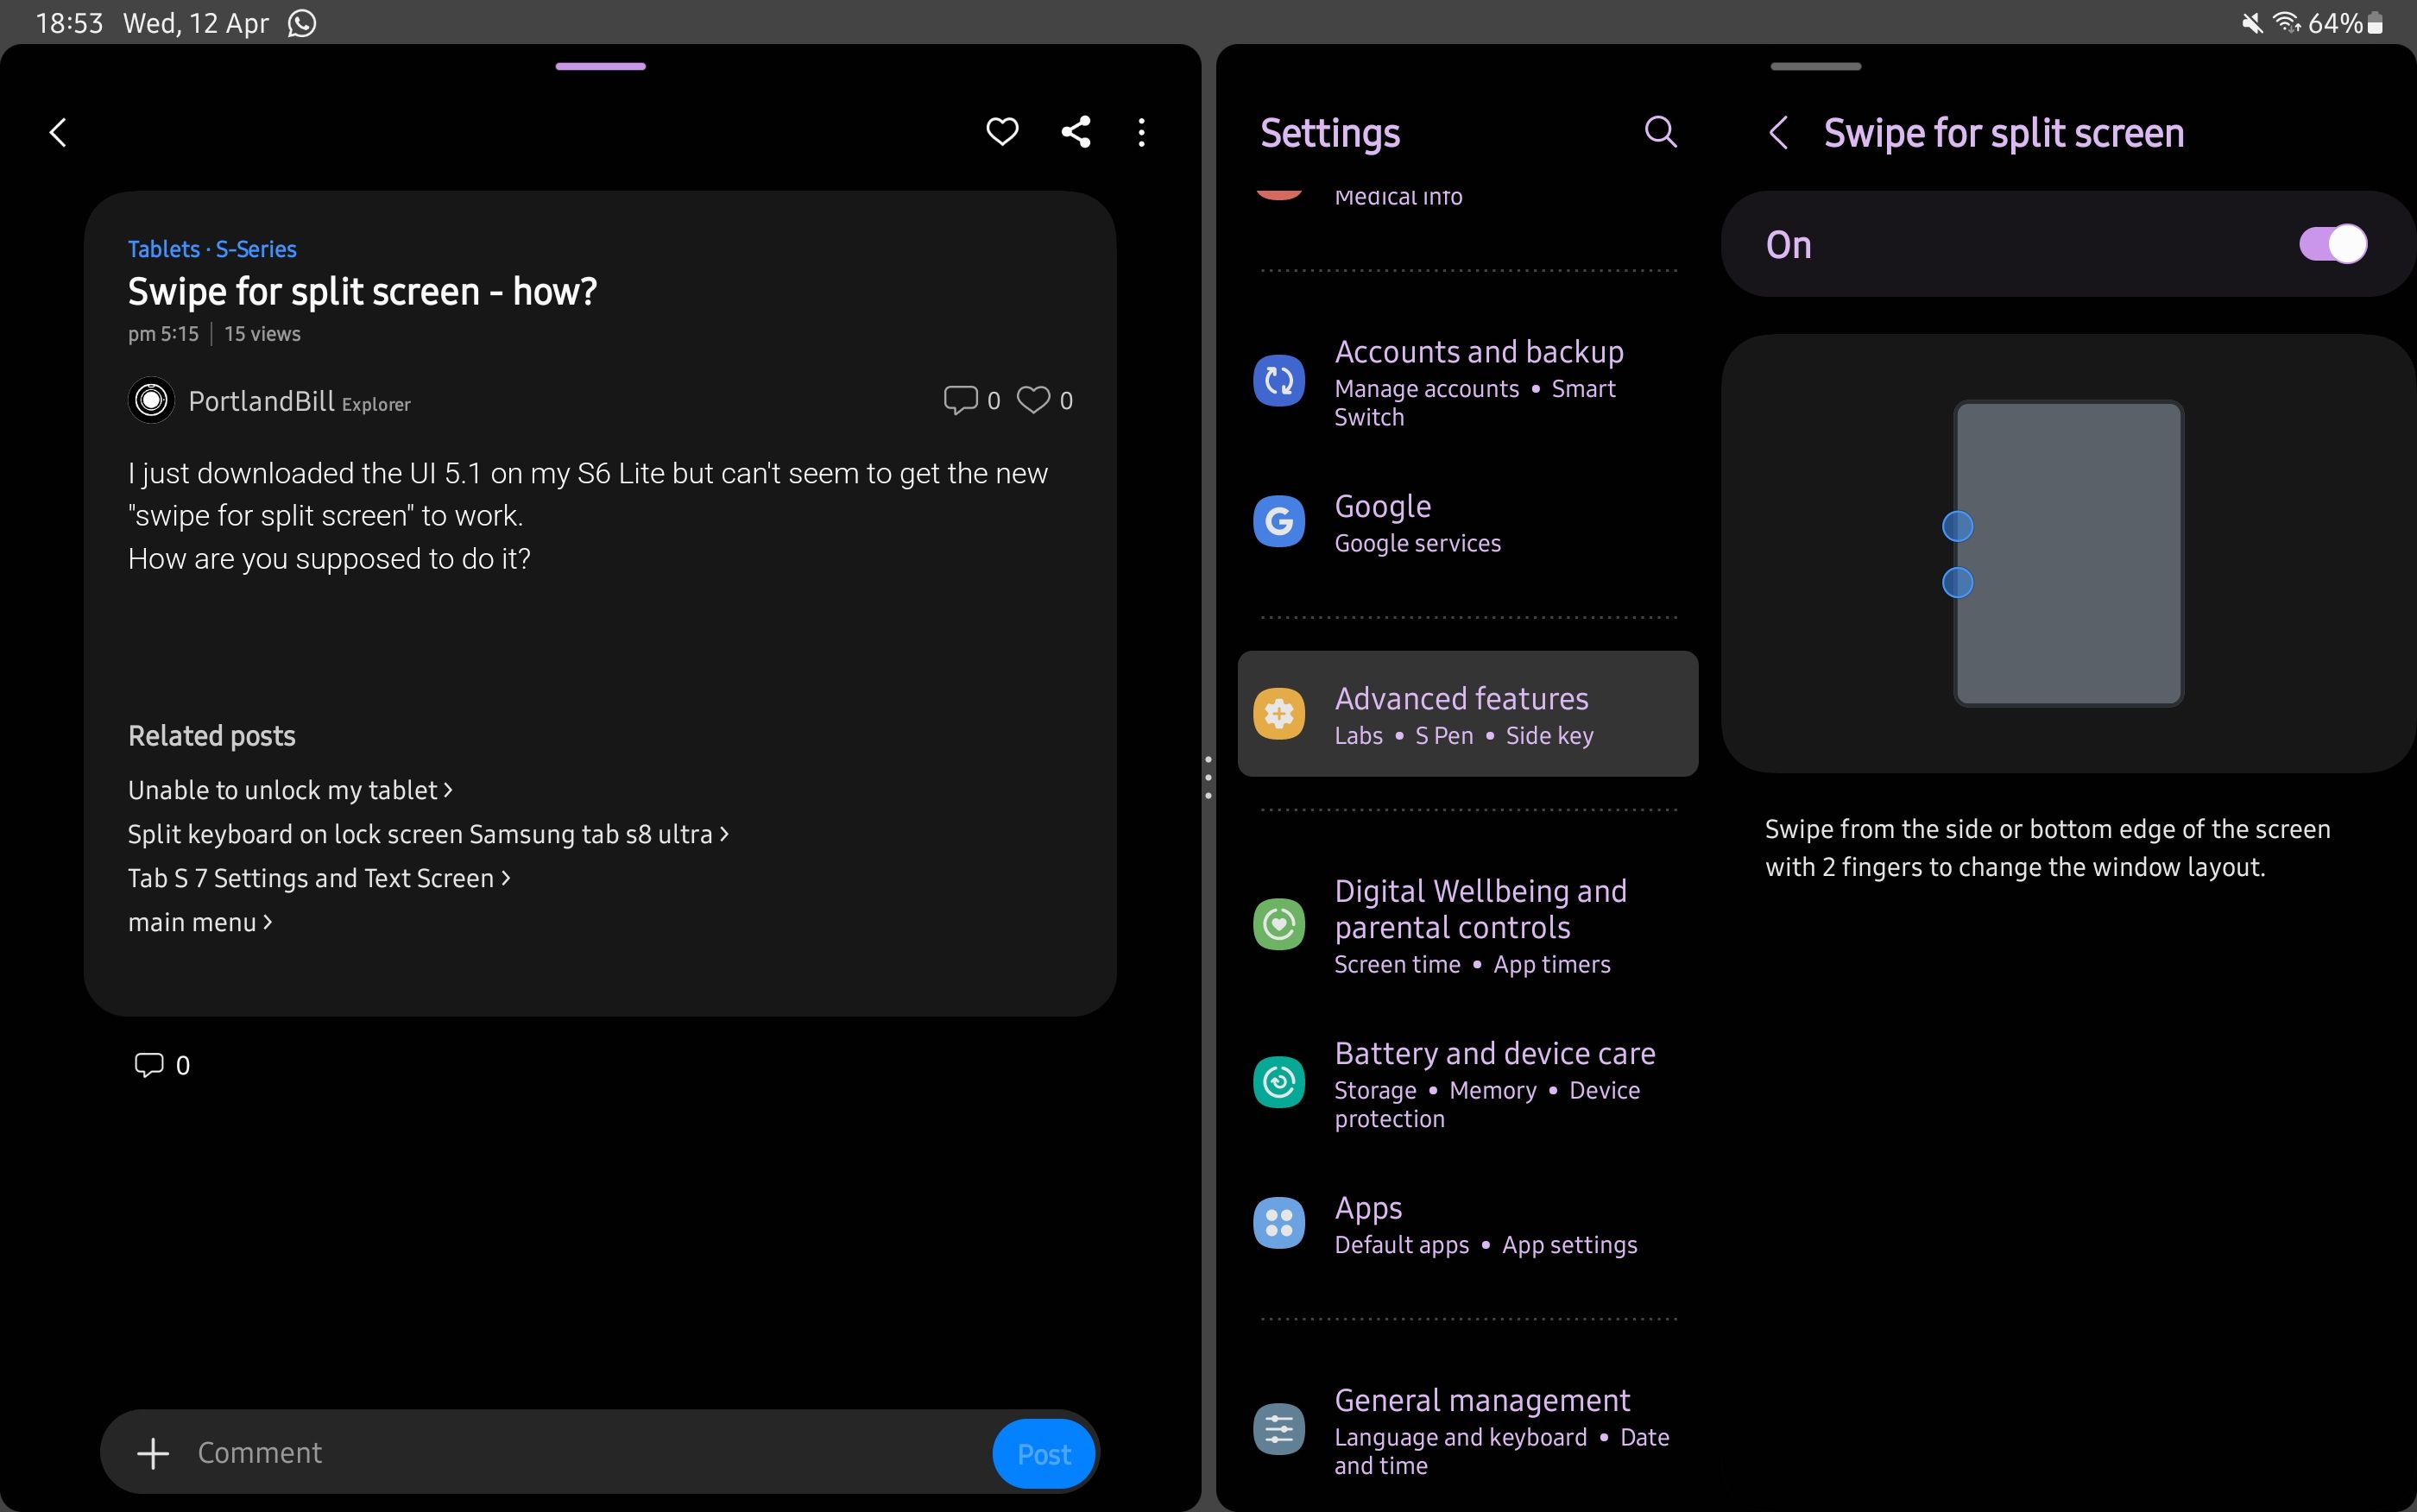Go back using the Swipe for split screen chevron

pyautogui.click(x=1779, y=132)
